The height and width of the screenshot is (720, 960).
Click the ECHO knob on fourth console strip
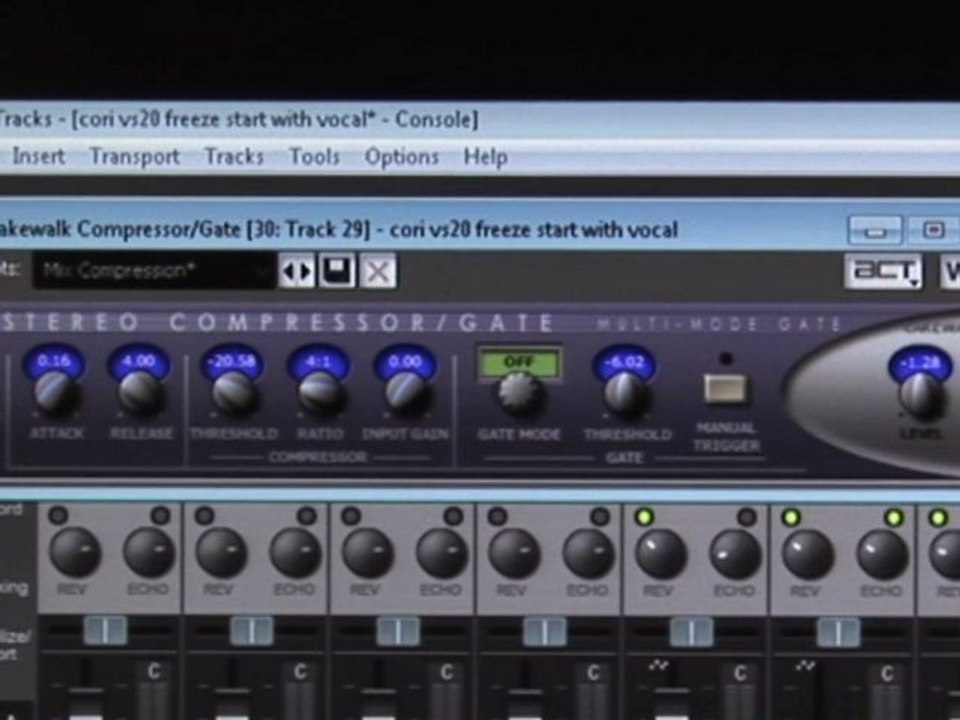click(x=588, y=554)
